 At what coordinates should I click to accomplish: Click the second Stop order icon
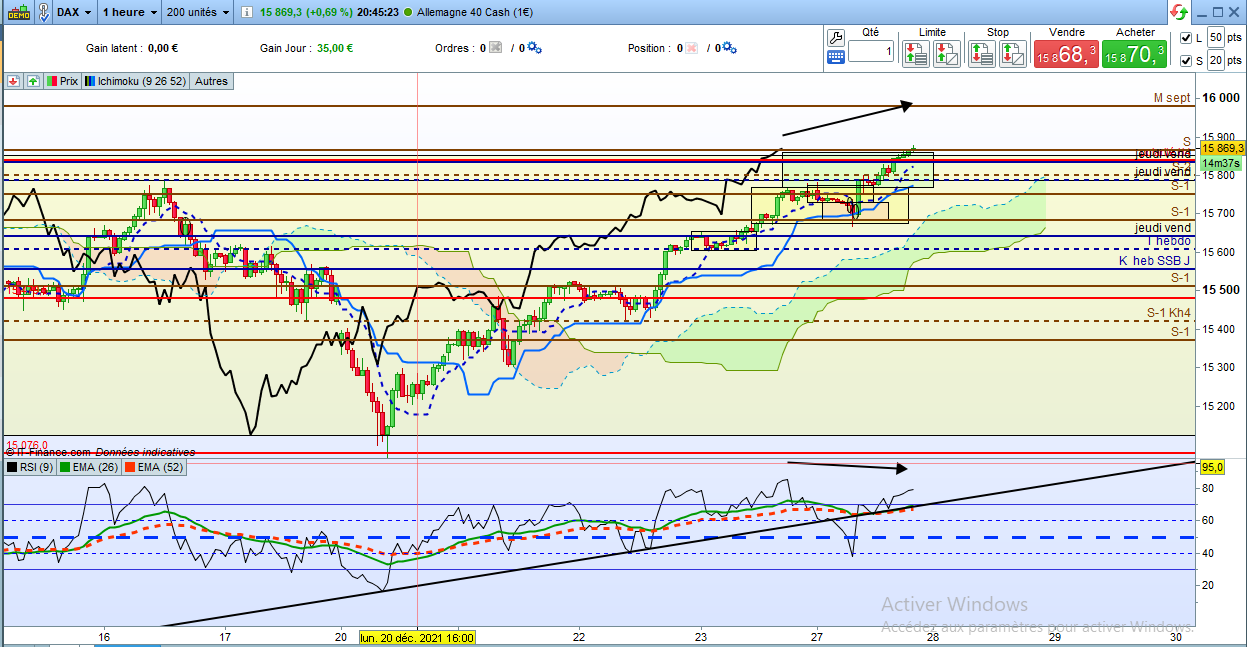coord(1012,54)
